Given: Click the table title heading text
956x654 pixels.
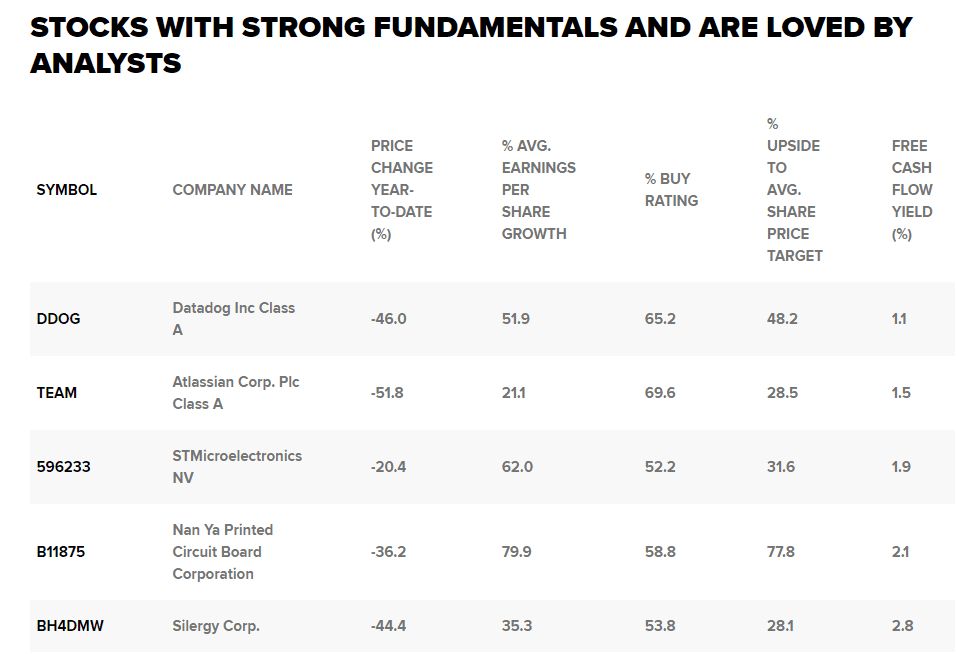Looking at the screenshot, I should [x=471, y=45].
